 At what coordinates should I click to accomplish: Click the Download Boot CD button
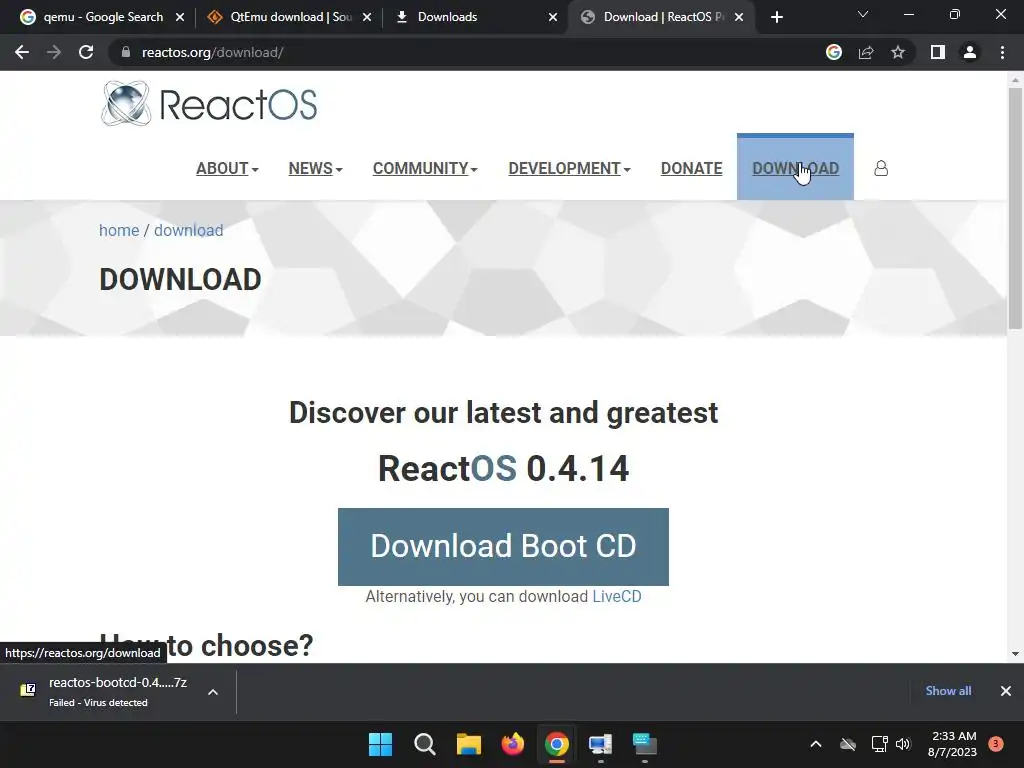click(x=503, y=547)
